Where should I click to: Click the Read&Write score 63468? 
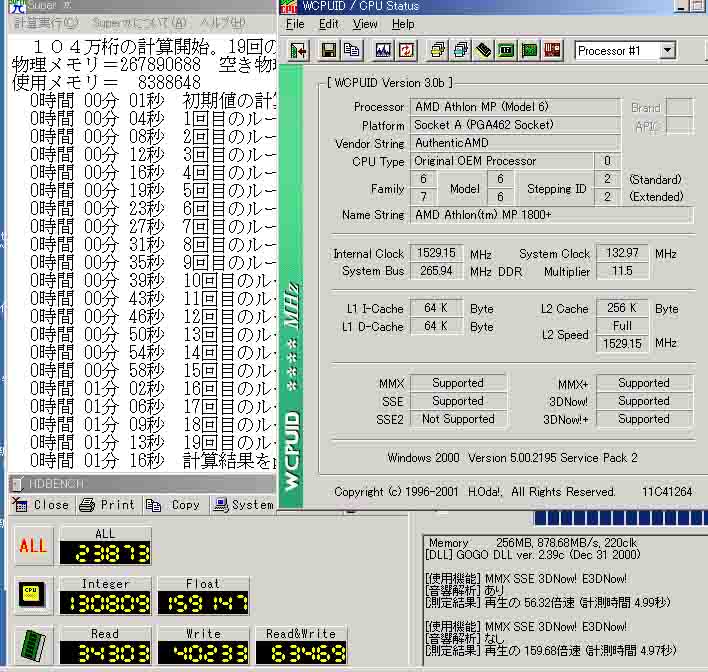point(301,653)
